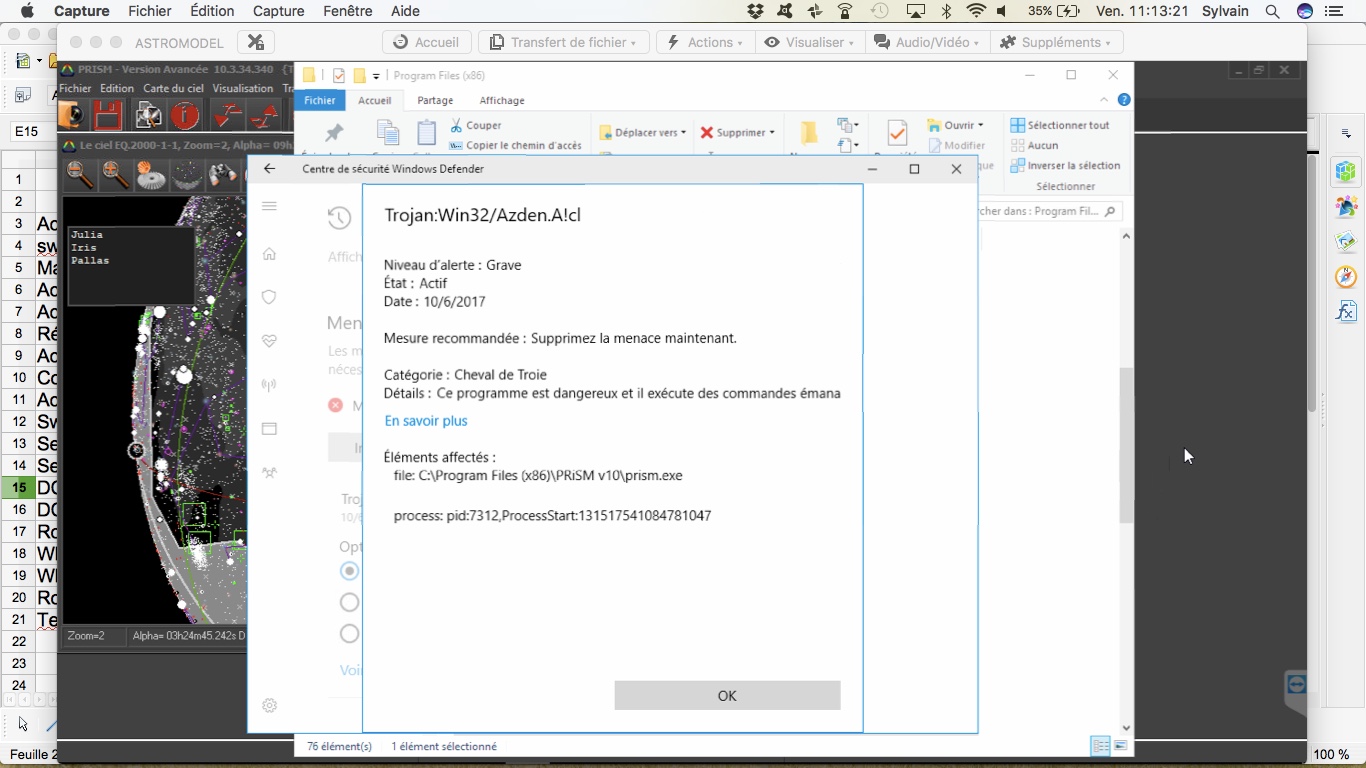Viewport: 1366px width, 768px height.
Task: Select the third threat option radio button
Action: pyautogui.click(x=349, y=633)
